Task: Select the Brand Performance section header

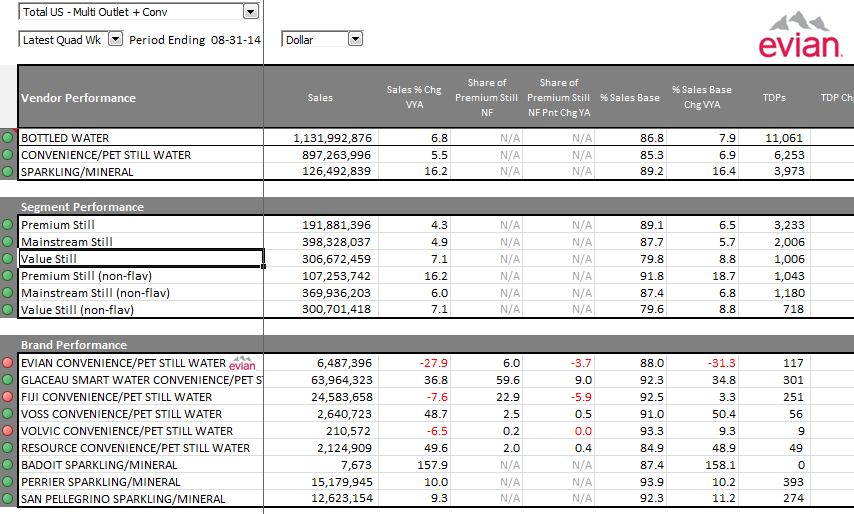Action: [76, 345]
